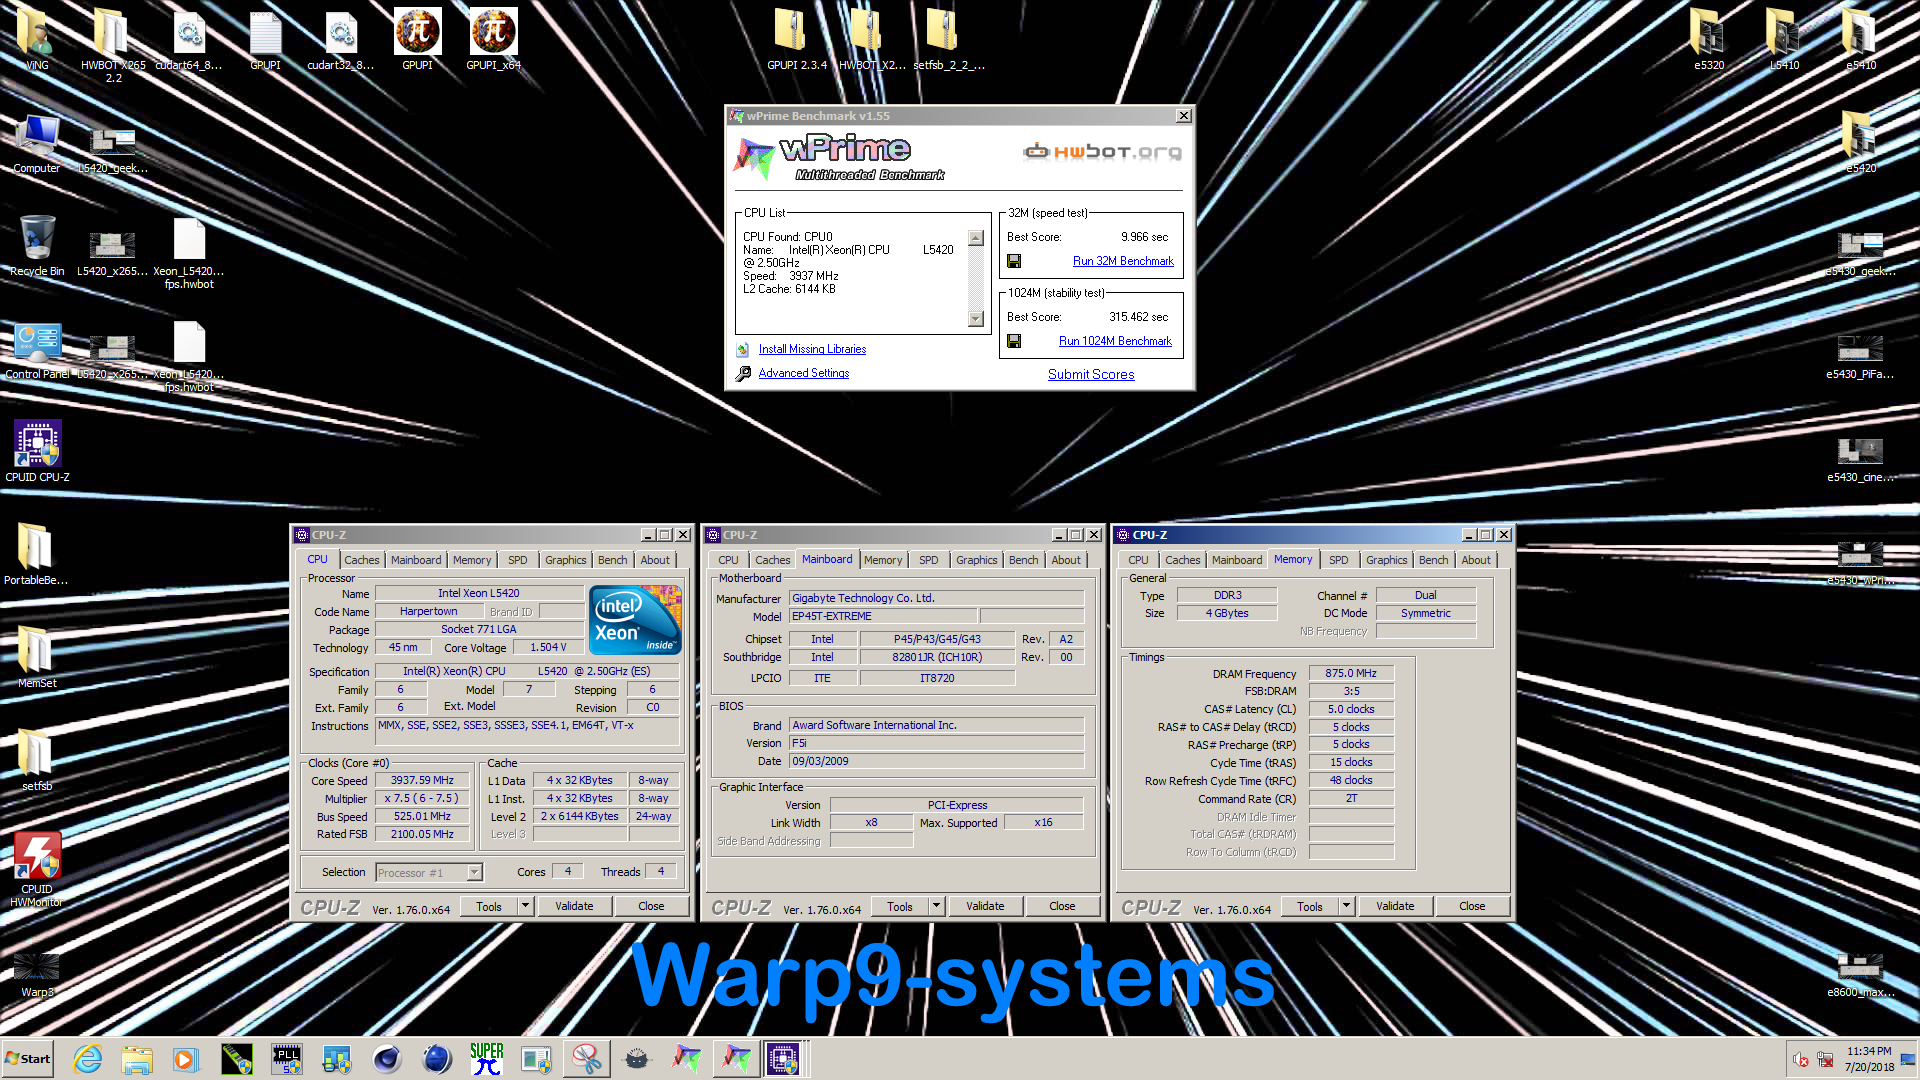Open the Warp9 desktop image icon
Viewport: 1920px width, 1080px height.
(x=37, y=966)
